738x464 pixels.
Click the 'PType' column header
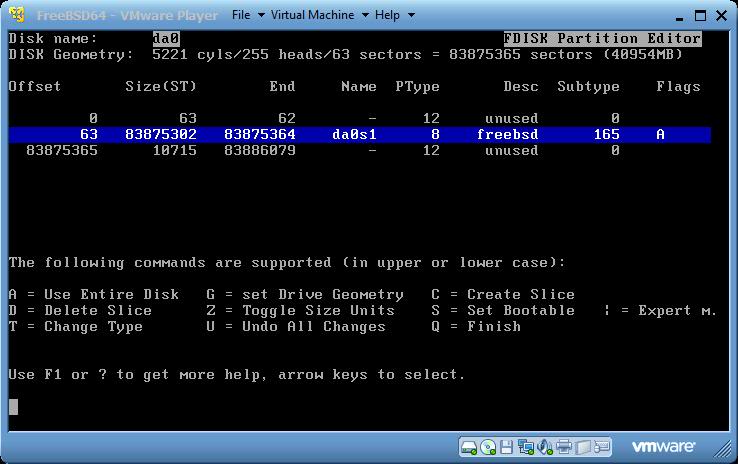[417, 87]
